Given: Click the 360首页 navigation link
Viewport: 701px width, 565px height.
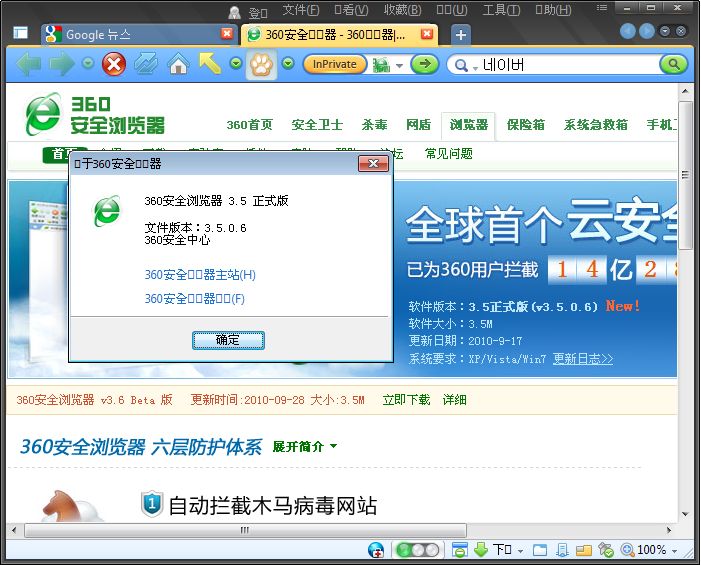Looking at the screenshot, I should 249,125.
